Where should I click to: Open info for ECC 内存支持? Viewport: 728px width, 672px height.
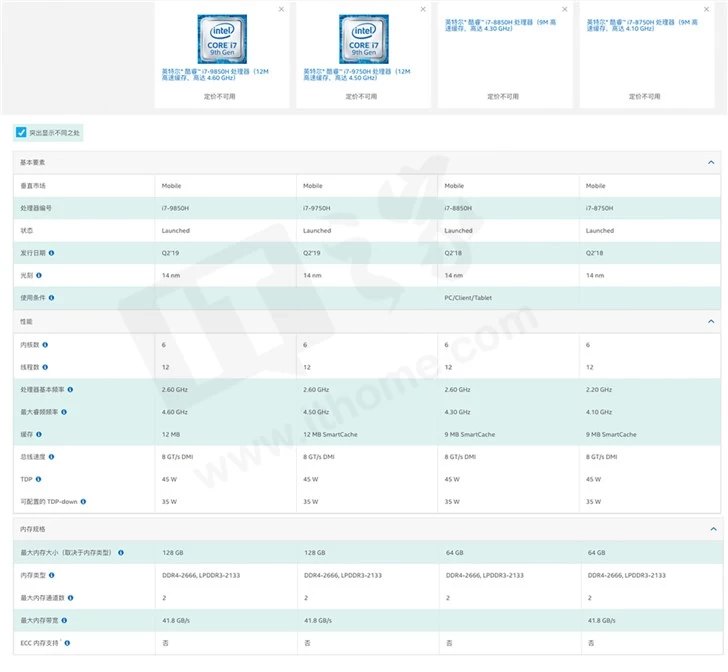point(67,643)
